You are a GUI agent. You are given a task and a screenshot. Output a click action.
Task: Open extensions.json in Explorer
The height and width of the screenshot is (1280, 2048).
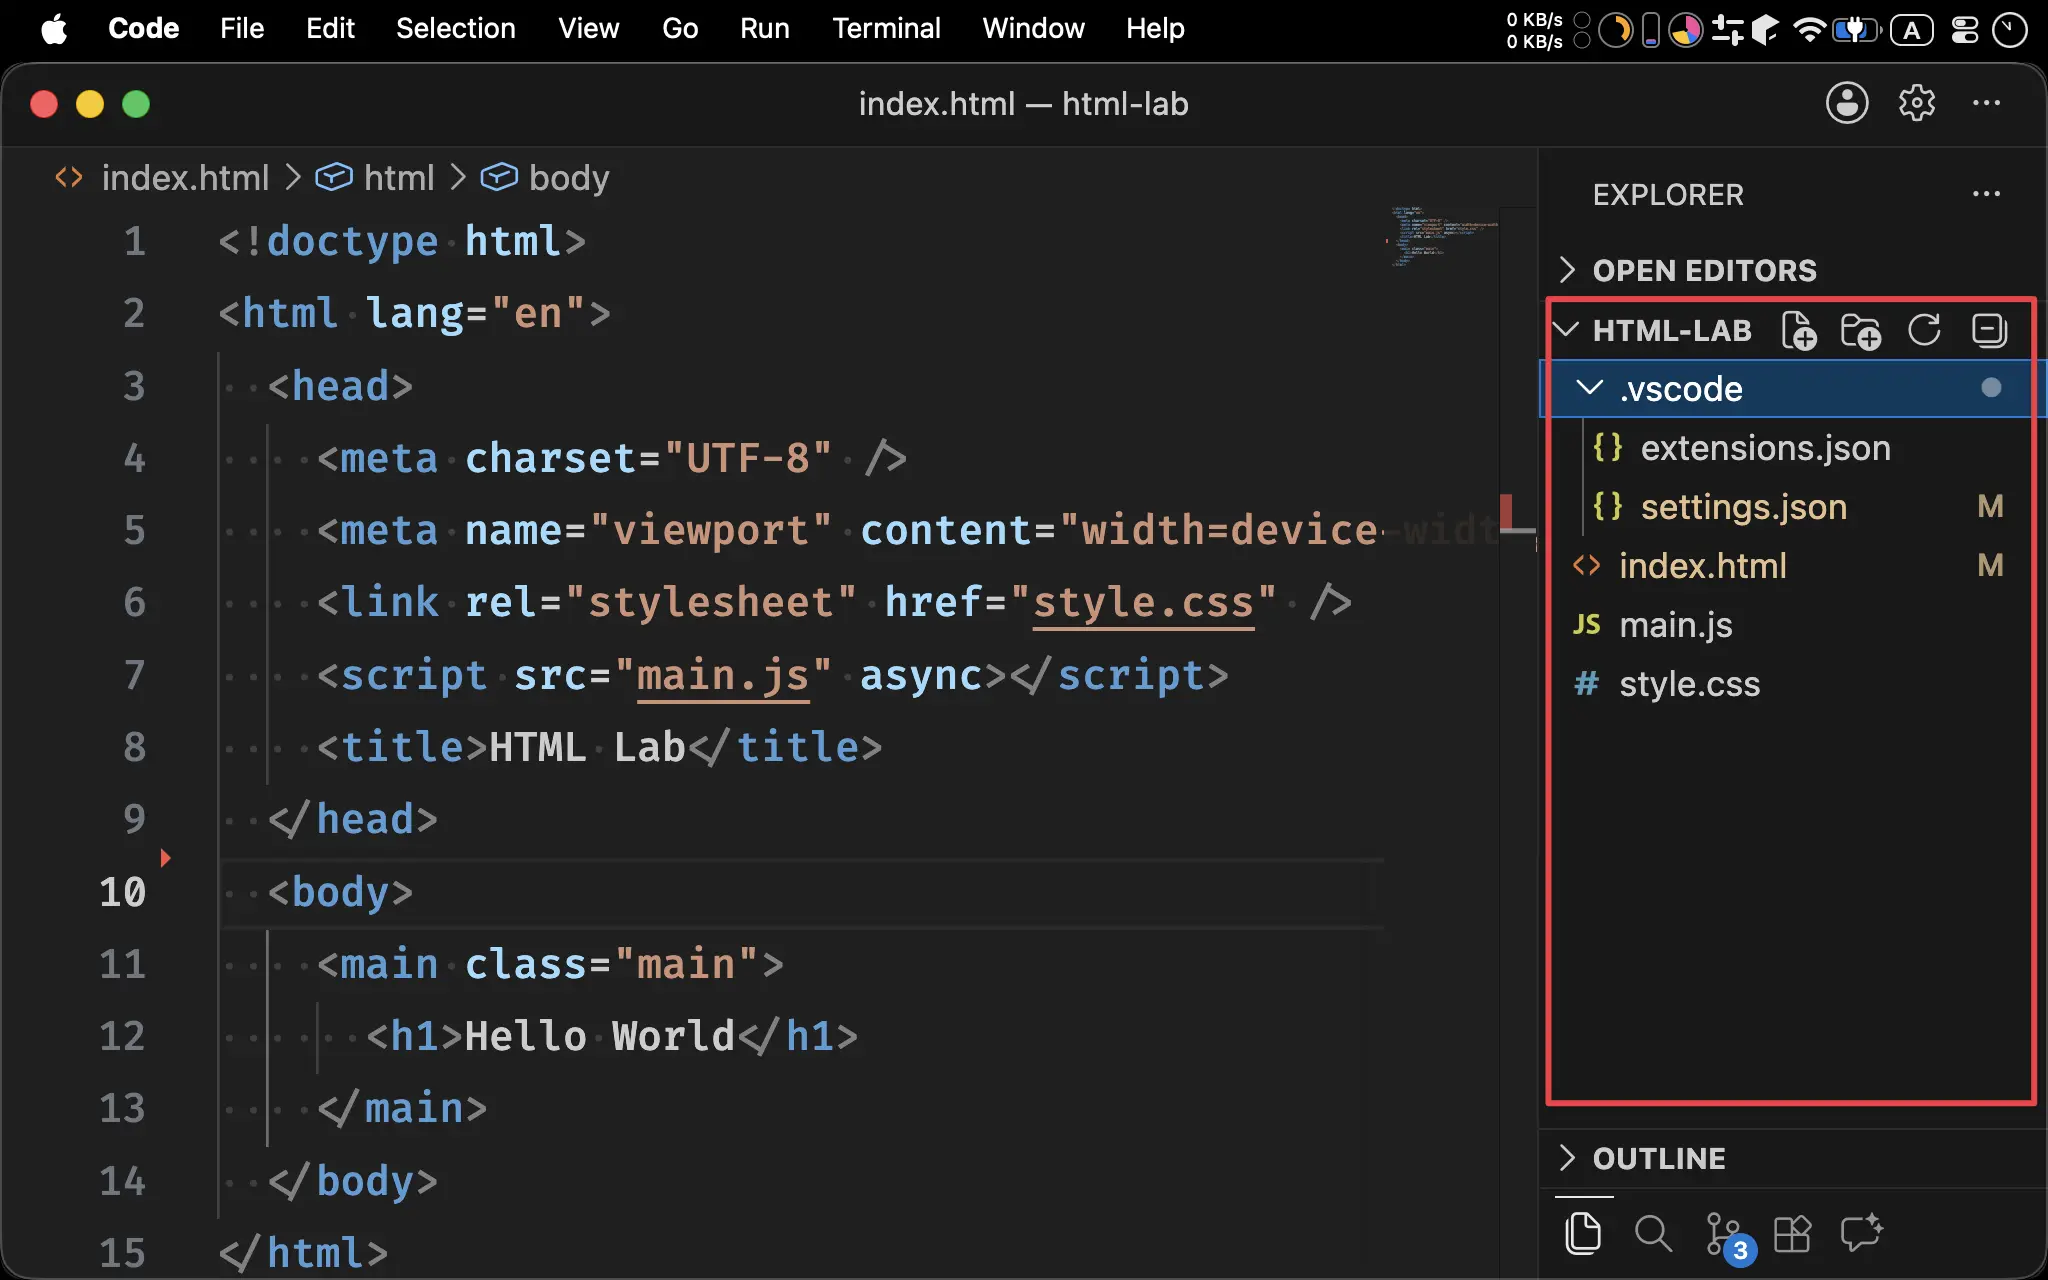tap(1792, 447)
